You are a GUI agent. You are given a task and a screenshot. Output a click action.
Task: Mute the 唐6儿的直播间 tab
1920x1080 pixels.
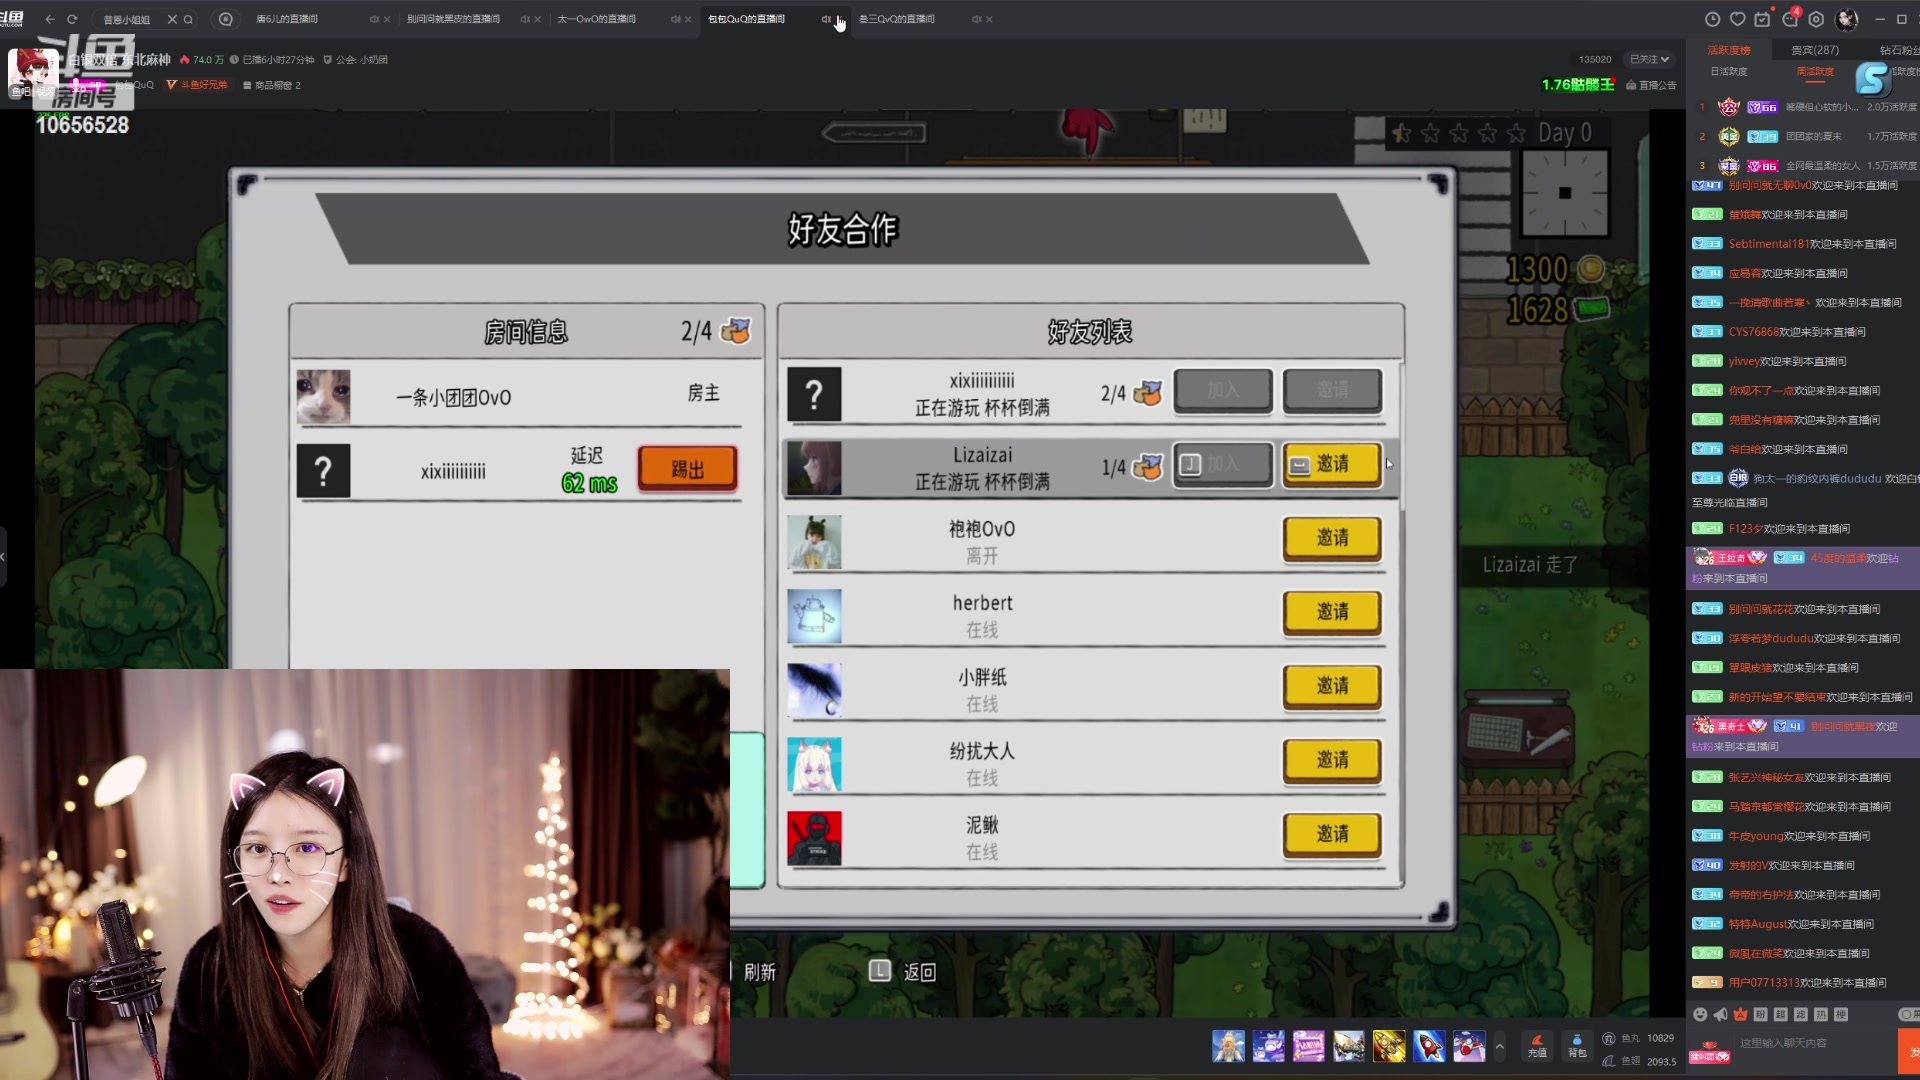pos(374,19)
